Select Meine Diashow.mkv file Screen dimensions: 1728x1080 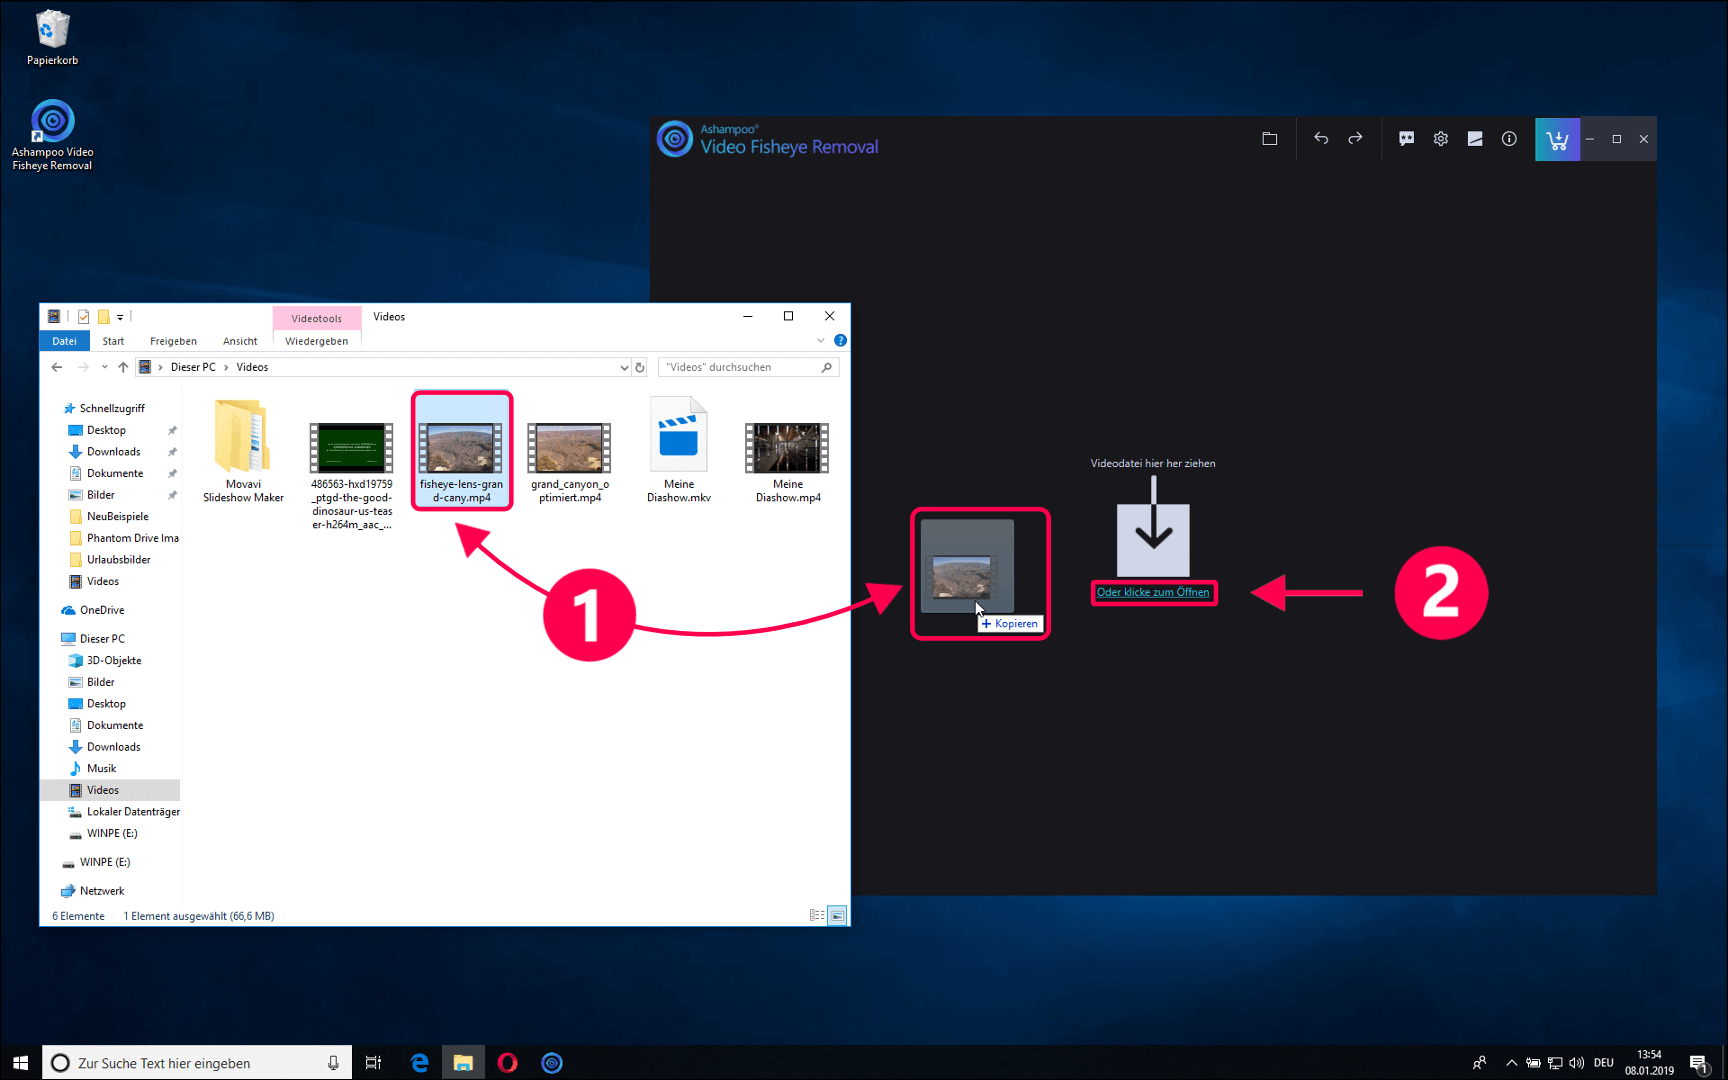pos(679,450)
